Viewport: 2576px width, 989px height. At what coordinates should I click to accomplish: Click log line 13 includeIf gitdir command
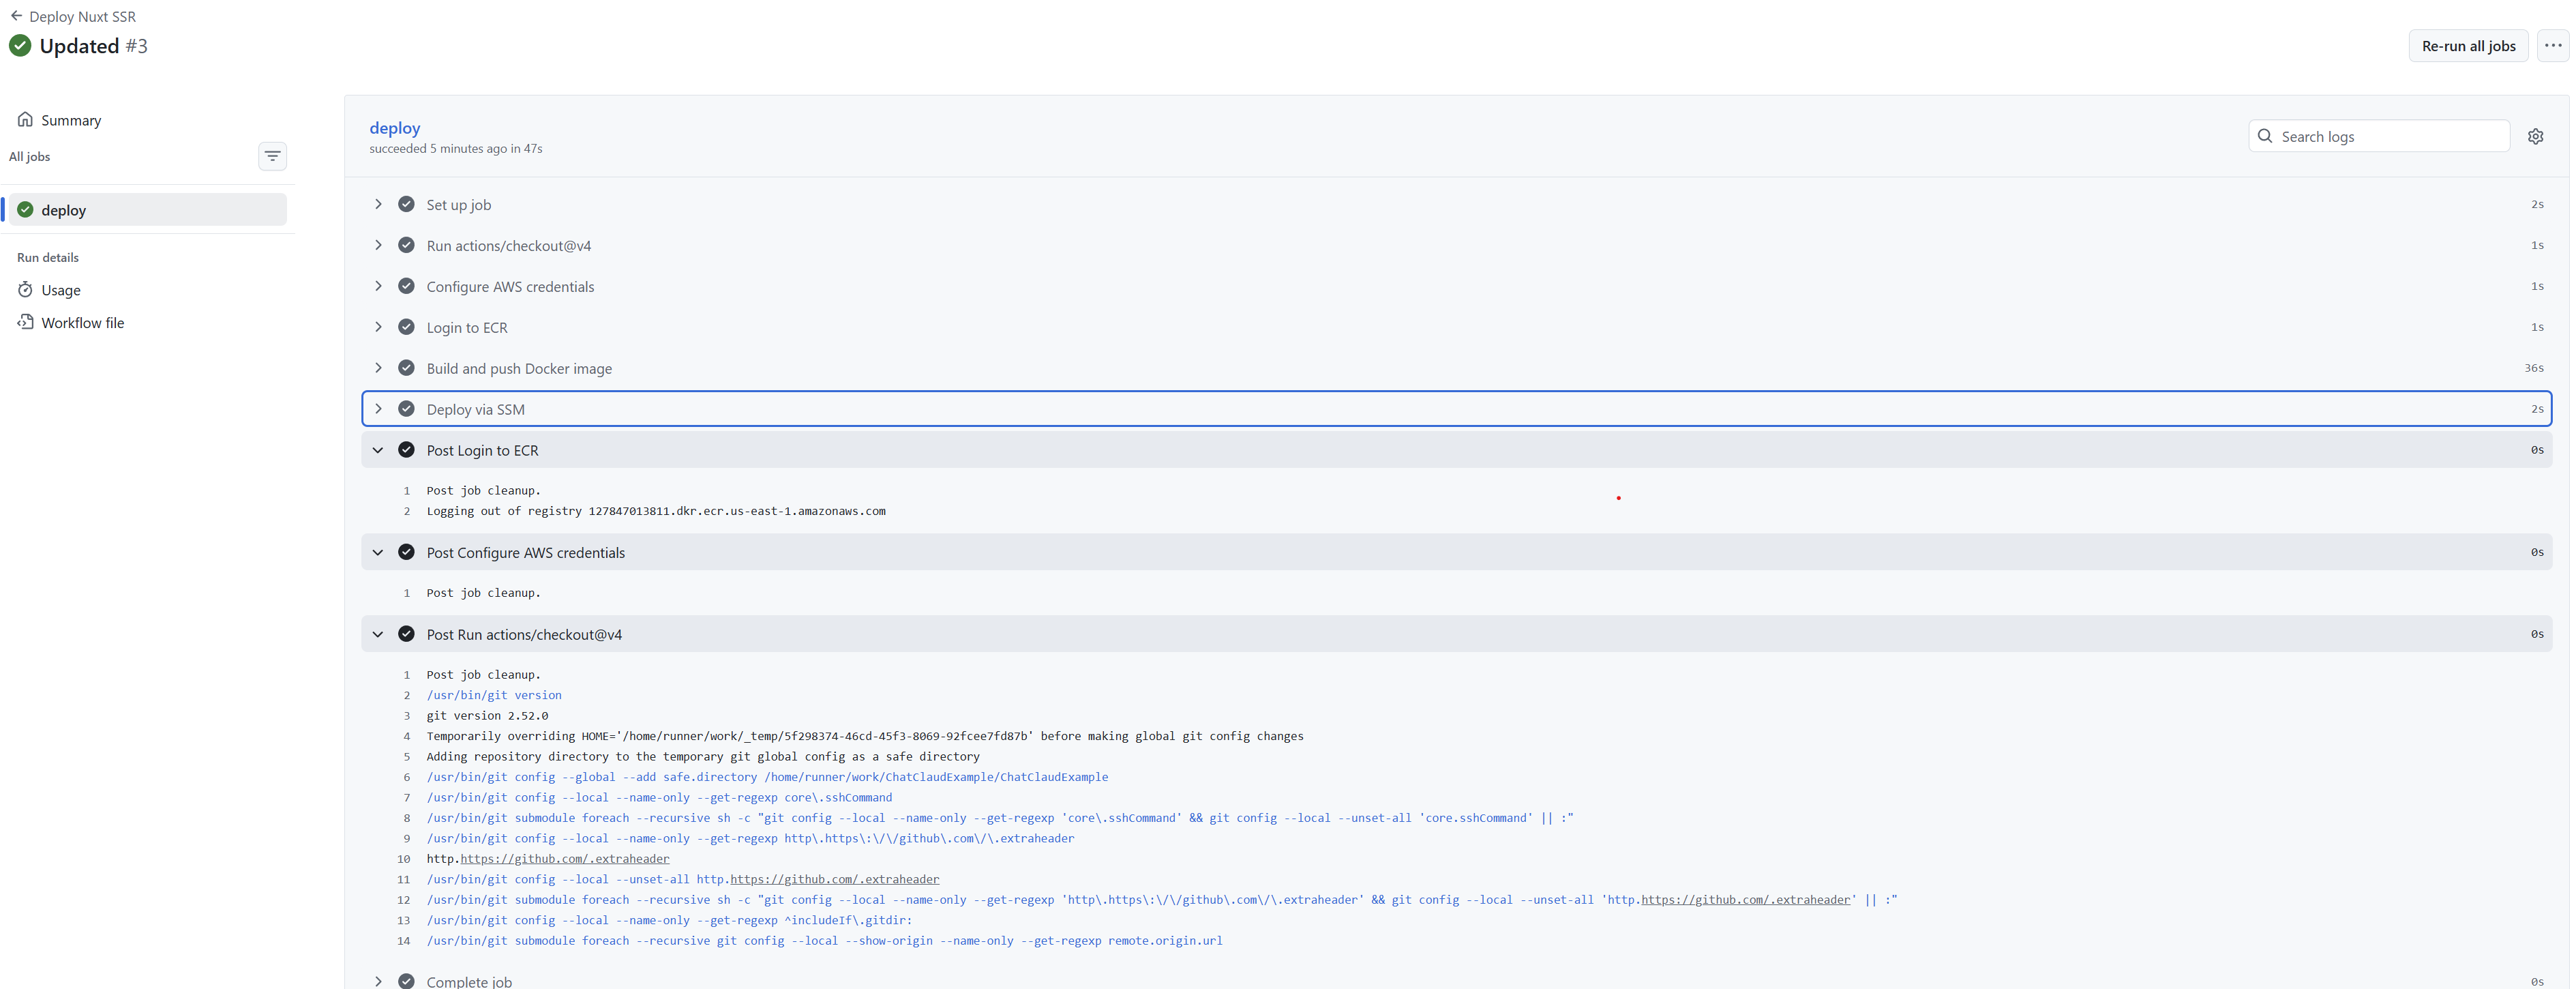click(x=669, y=920)
